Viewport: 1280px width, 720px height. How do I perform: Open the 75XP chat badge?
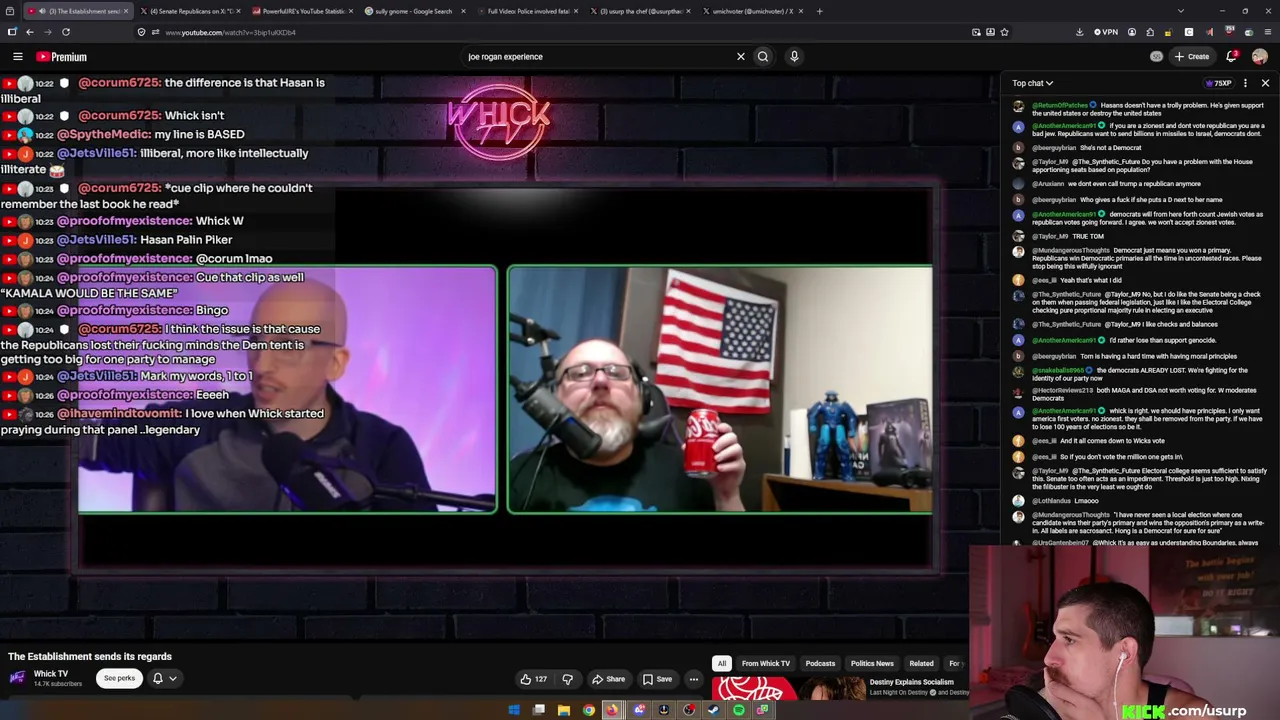(x=1218, y=83)
